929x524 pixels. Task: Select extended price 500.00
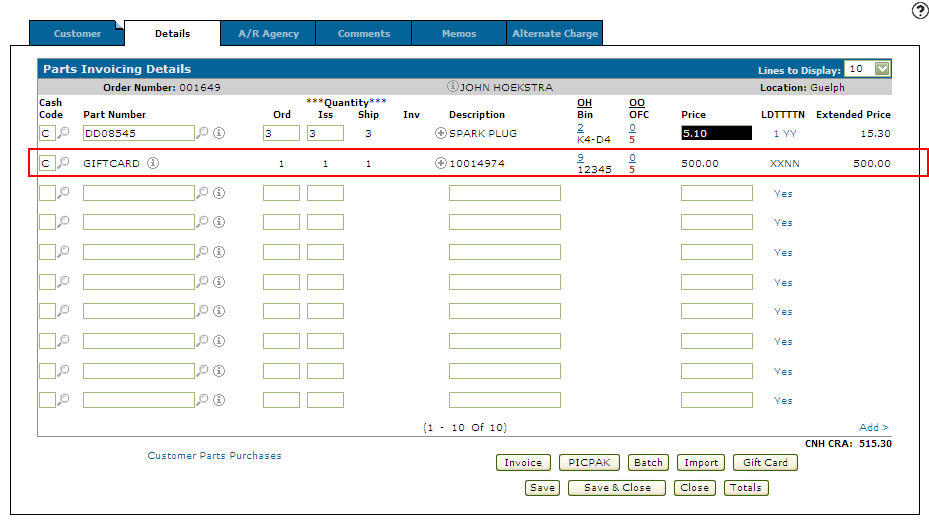872,163
